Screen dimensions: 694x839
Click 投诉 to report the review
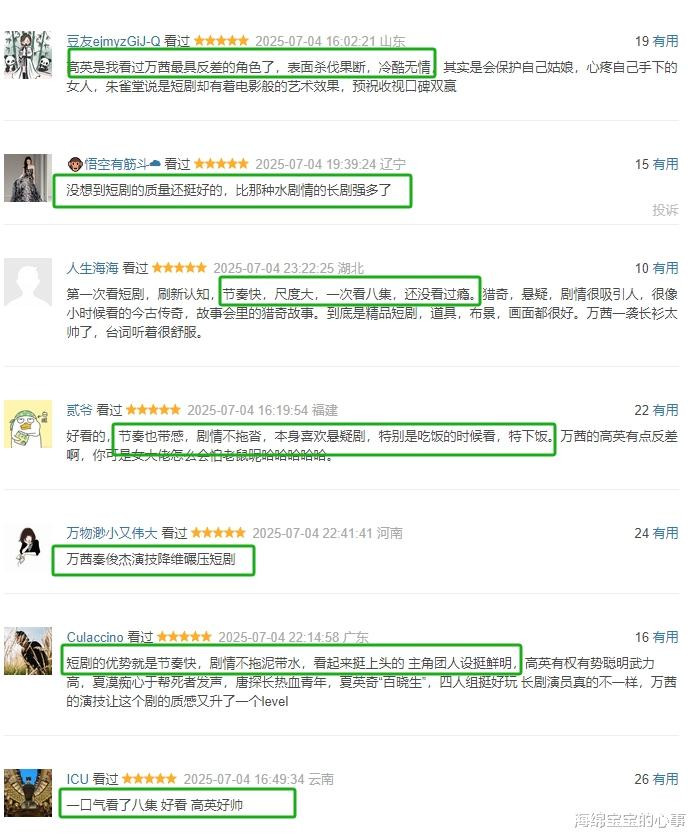[665, 210]
